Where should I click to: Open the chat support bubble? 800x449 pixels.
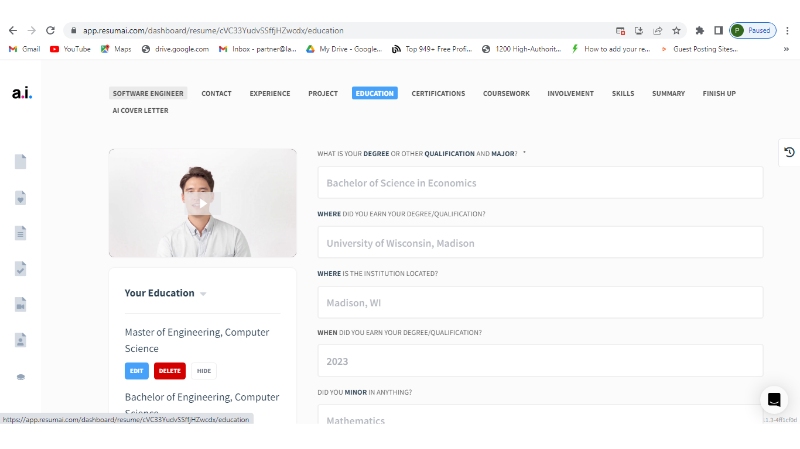(x=773, y=400)
